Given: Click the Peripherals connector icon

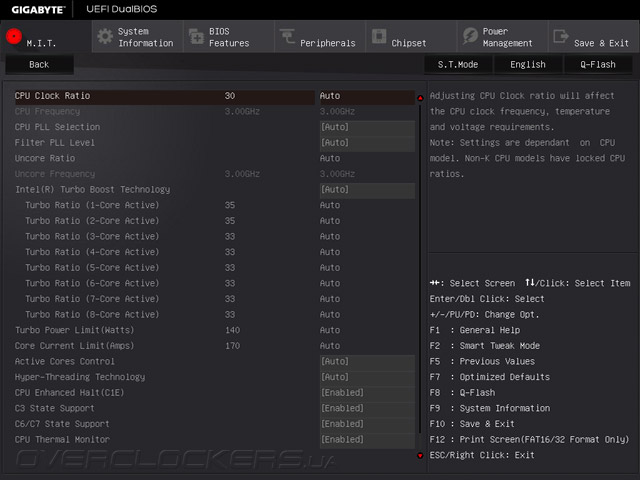Looking at the screenshot, I should tap(287, 36).
